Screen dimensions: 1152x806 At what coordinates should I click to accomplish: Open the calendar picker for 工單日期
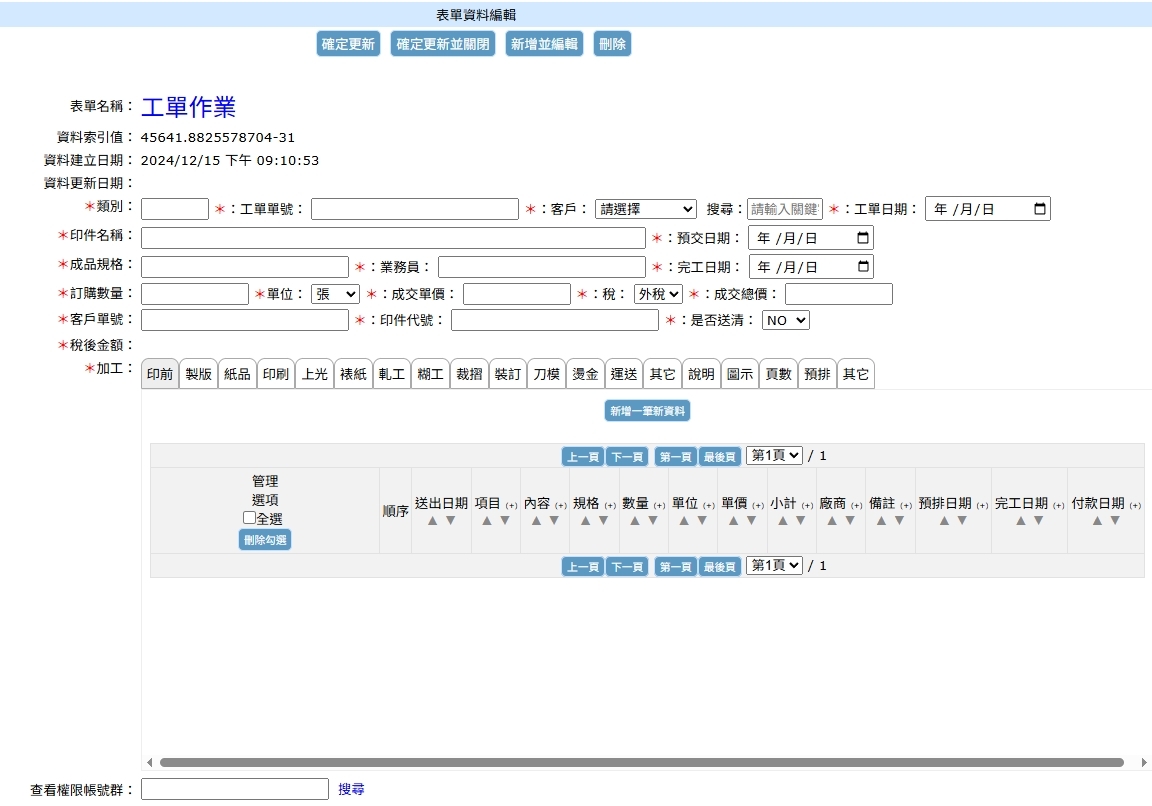[x=1040, y=209]
